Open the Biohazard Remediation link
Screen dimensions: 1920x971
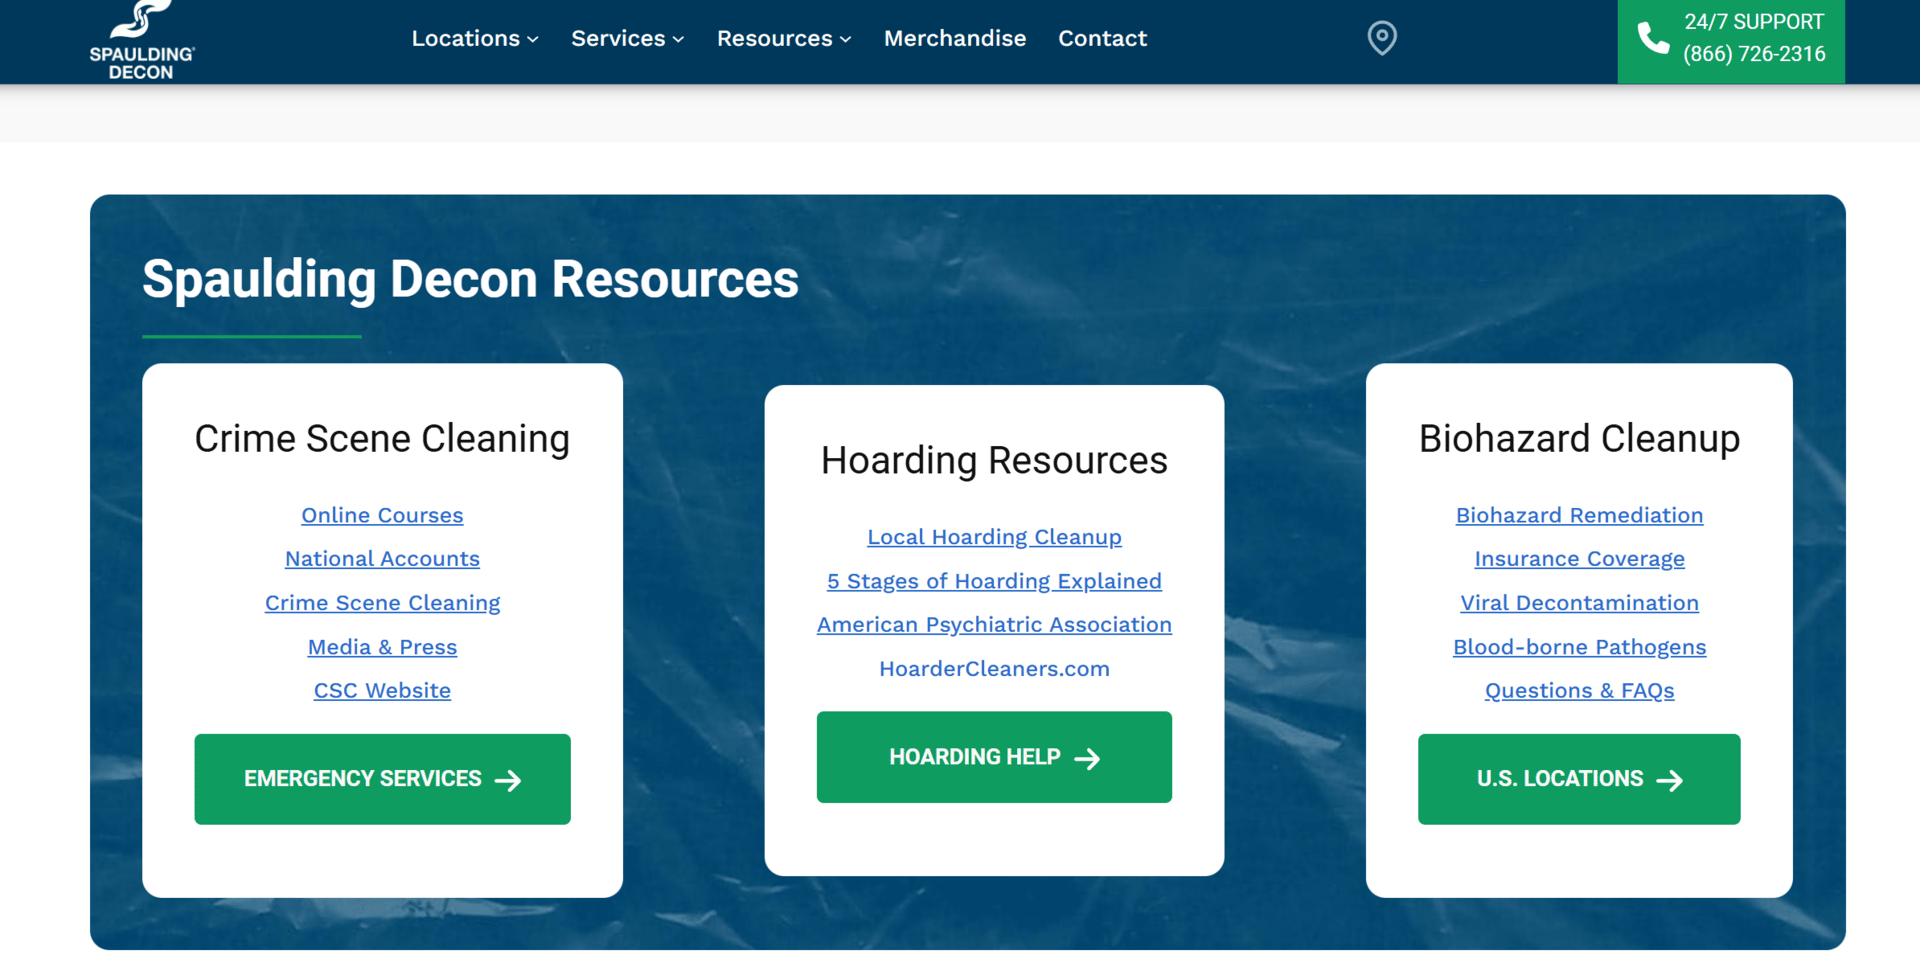click(x=1579, y=515)
